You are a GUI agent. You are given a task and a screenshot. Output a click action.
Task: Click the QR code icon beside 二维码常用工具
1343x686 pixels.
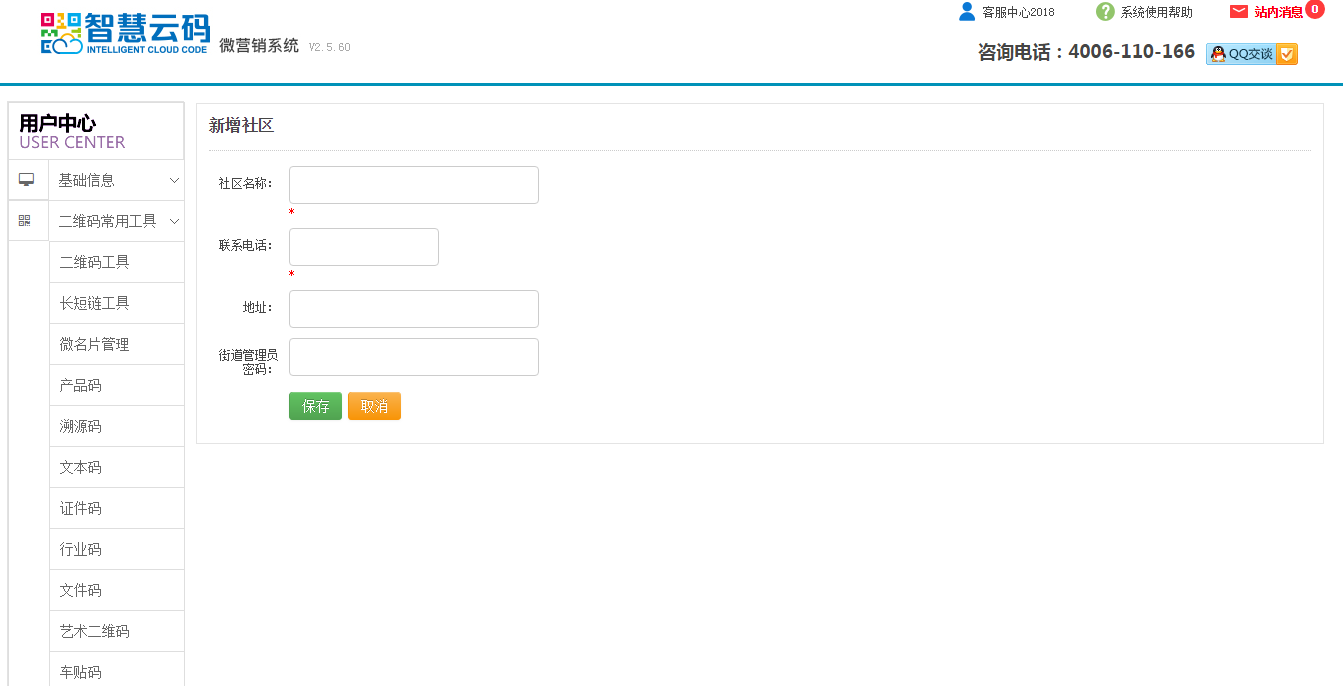(25, 220)
